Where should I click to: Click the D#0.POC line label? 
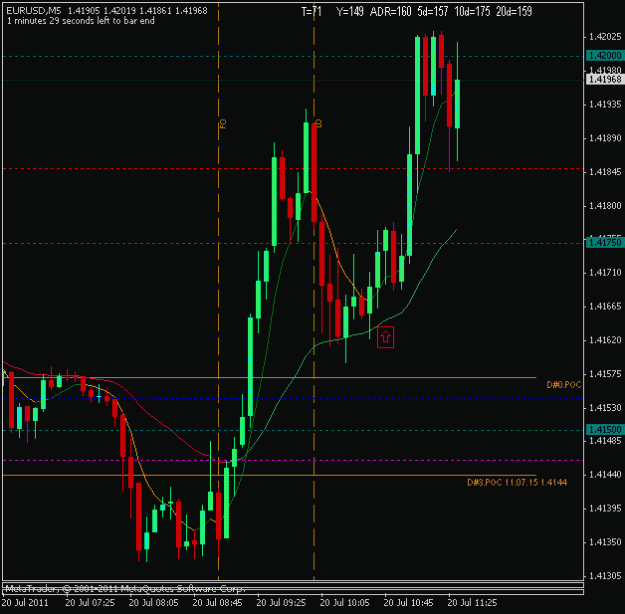click(564, 385)
